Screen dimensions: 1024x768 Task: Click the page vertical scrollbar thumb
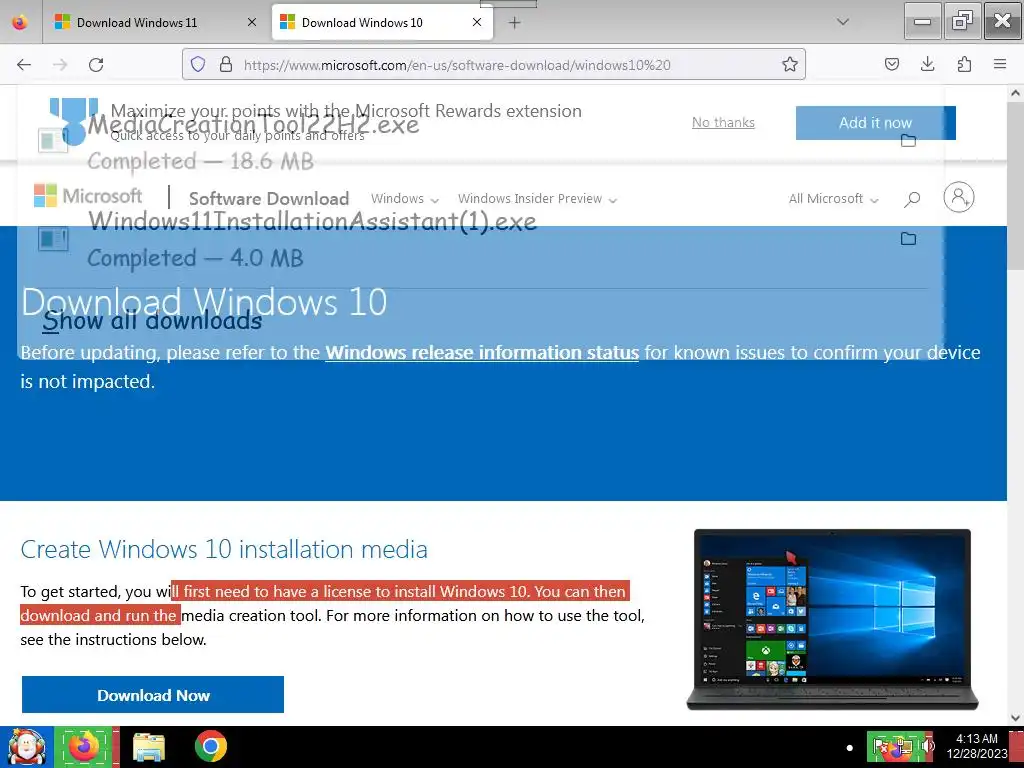[1015, 186]
